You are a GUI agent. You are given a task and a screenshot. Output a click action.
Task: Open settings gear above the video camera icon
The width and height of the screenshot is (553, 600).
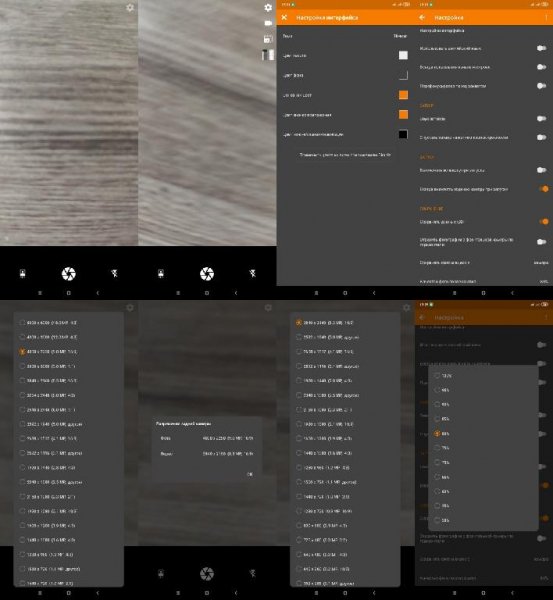pos(268,8)
